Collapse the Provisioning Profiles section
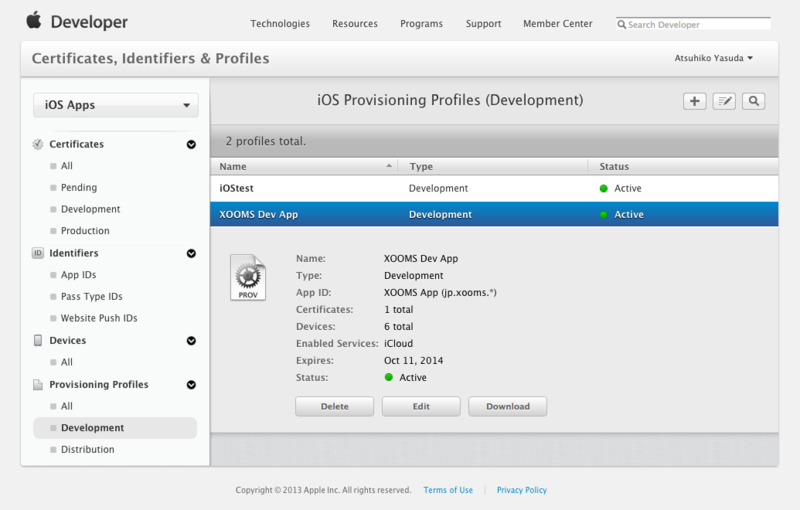 pyautogui.click(x=191, y=385)
